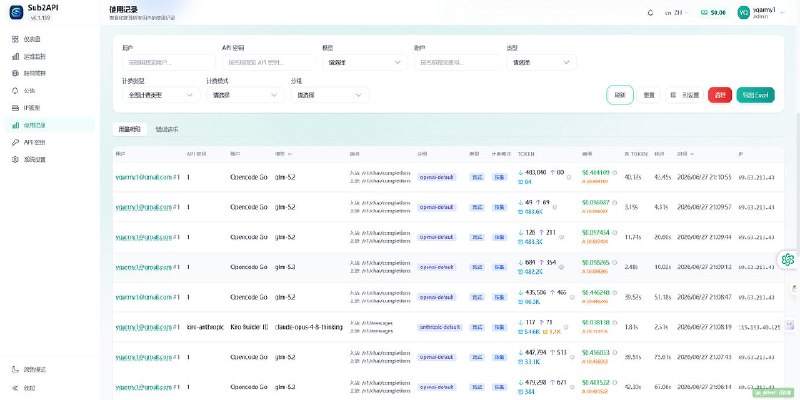Viewport: 800px width, 400px height.
Task: Open the column settings button
Action: click(x=685, y=95)
